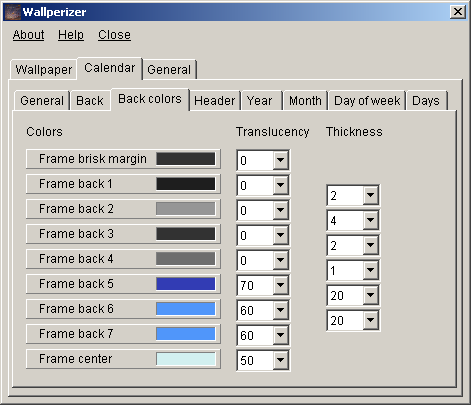Click the Wallperizer title bar app icon
The width and height of the screenshot is (471, 405).
12,12
